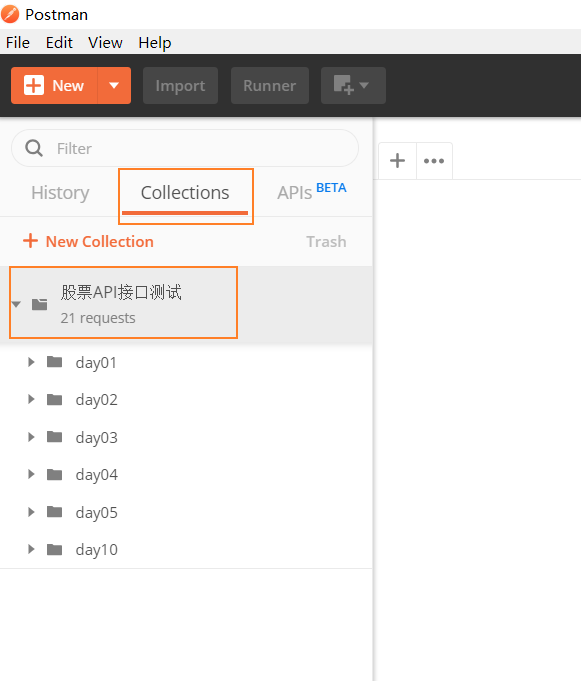
Task: Expand the day10 folder
Action: point(31,549)
